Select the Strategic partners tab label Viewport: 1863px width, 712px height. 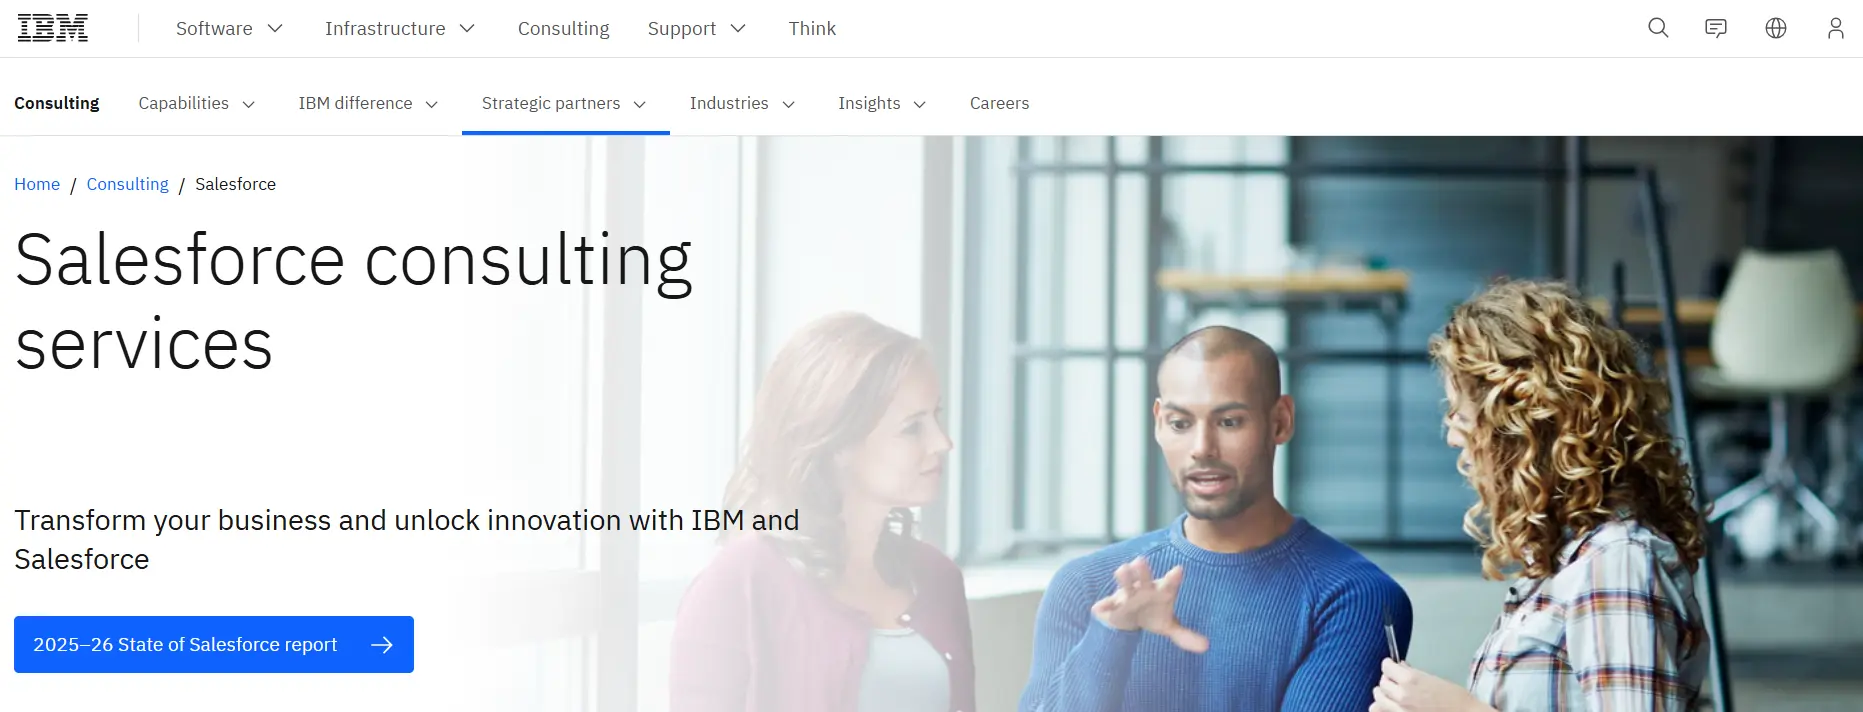click(x=551, y=103)
